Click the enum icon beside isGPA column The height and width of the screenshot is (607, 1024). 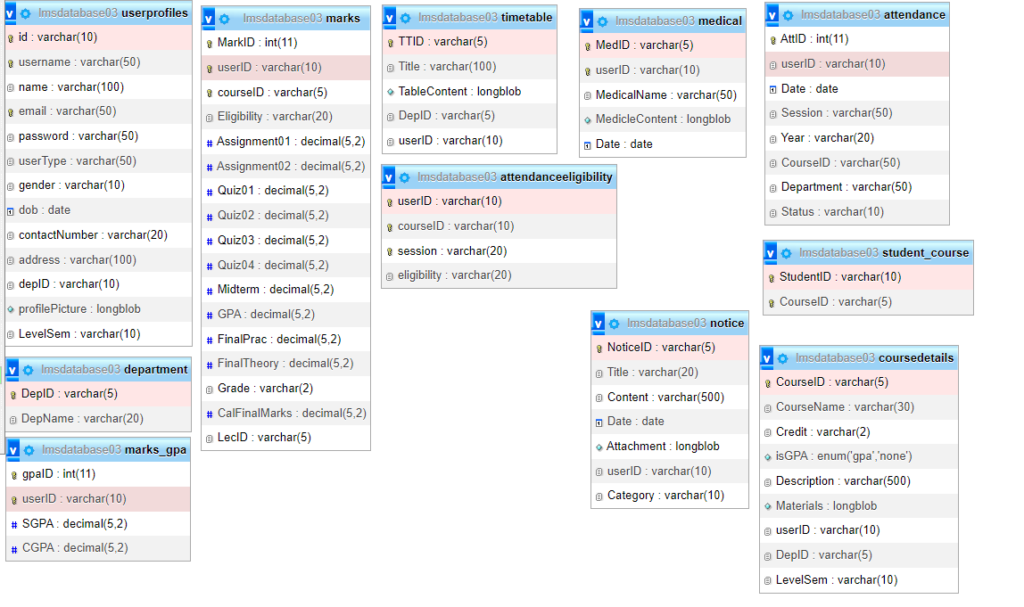pos(768,457)
